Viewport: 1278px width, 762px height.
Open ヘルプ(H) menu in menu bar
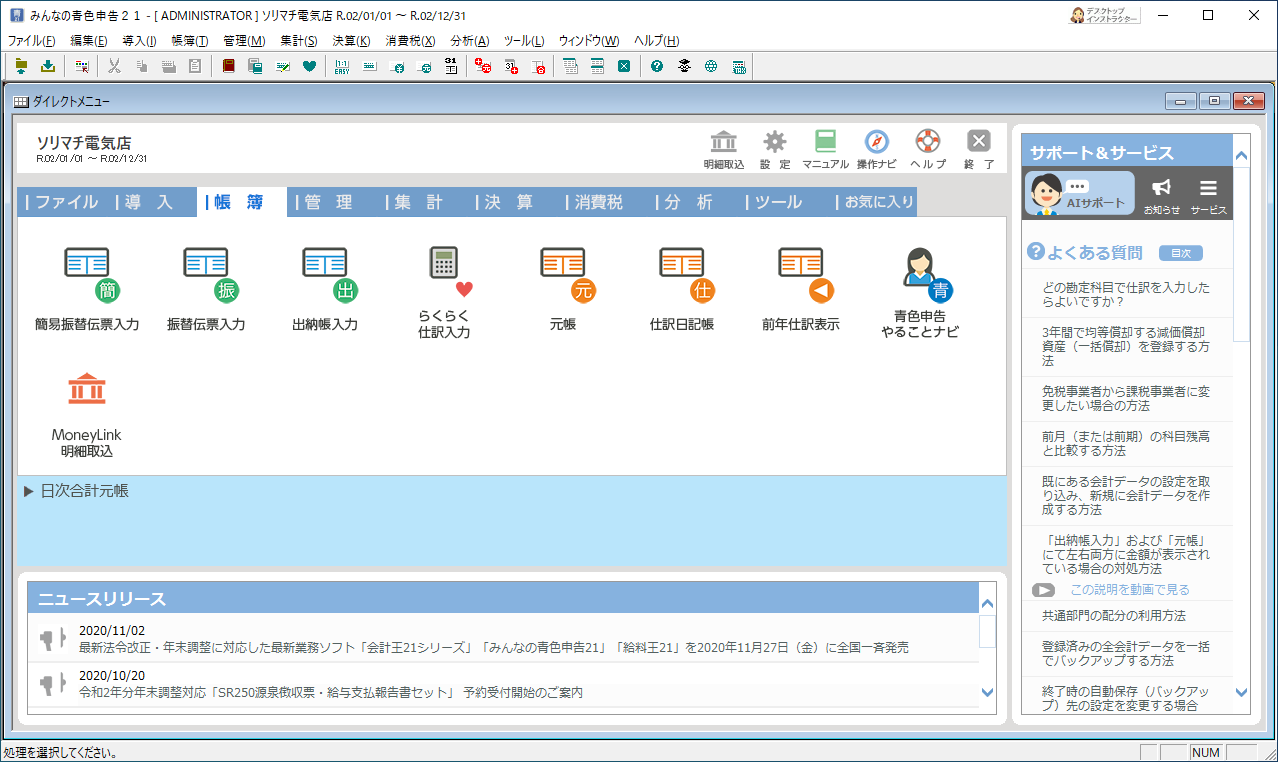click(x=656, y=41)
